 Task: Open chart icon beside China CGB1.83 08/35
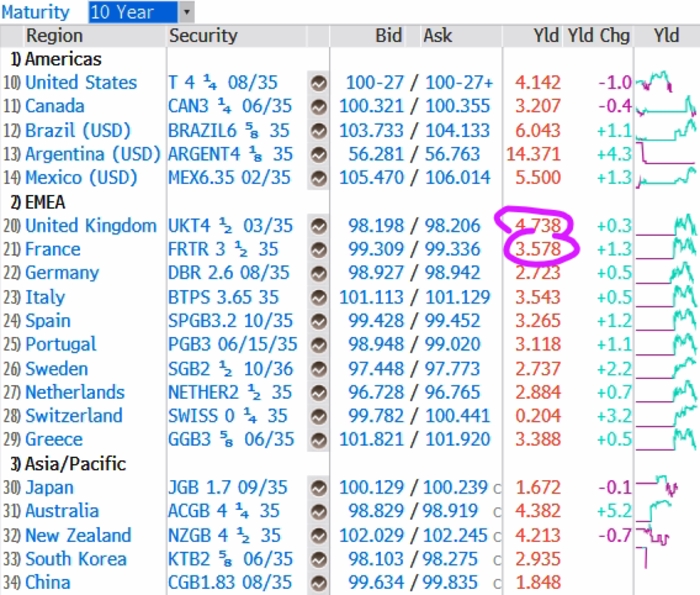click(319, 583)
